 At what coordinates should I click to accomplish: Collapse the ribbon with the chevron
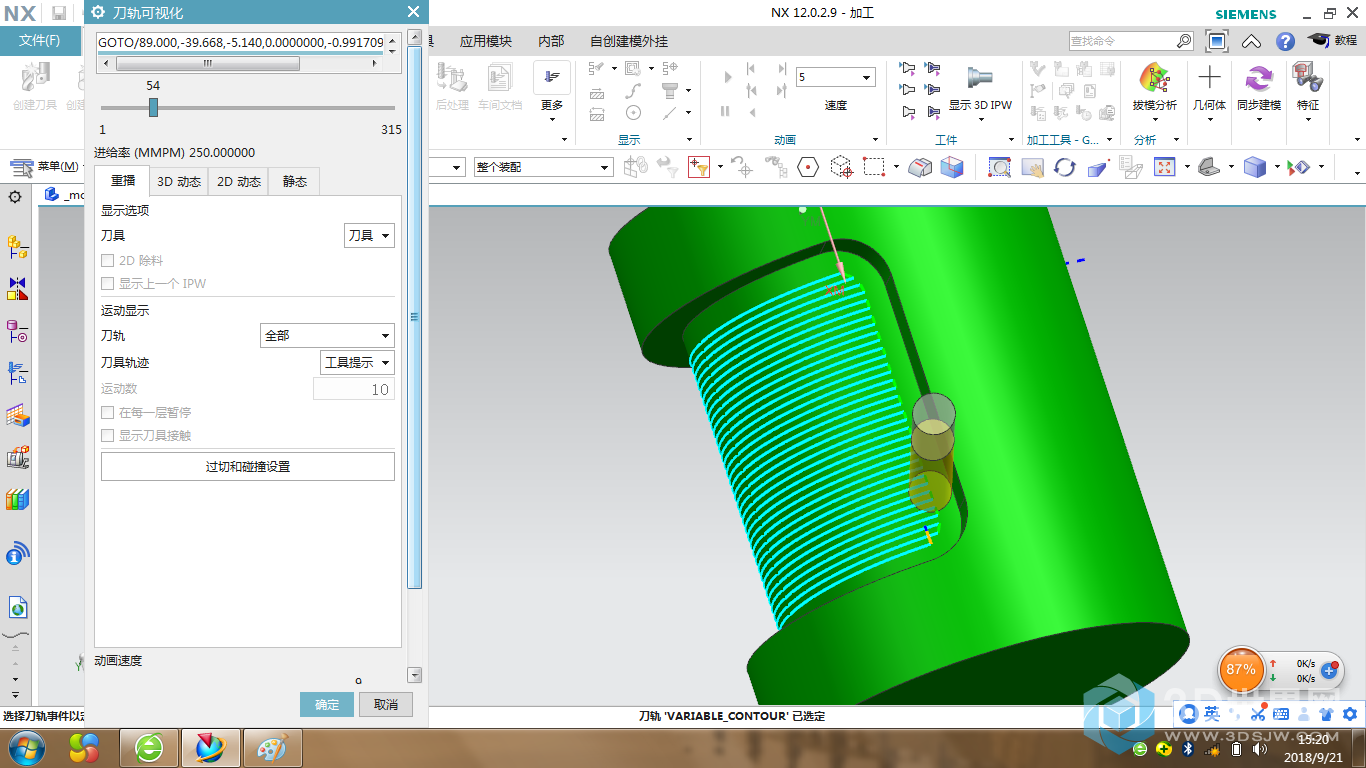tap(1252, 41)
